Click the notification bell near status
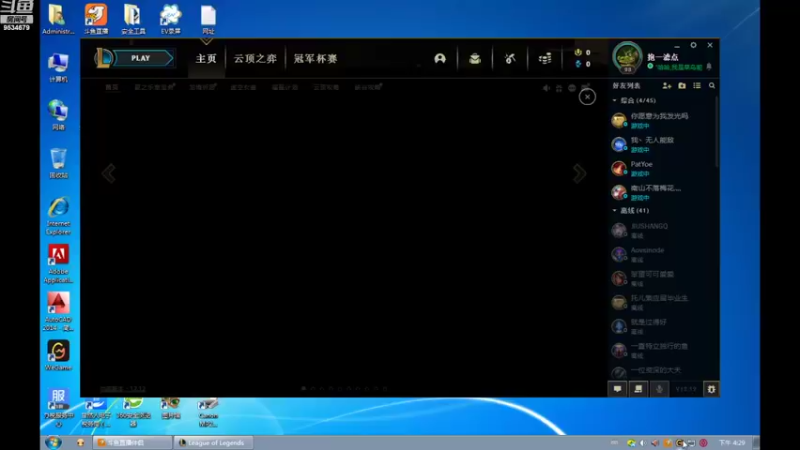 coord(709,67)
